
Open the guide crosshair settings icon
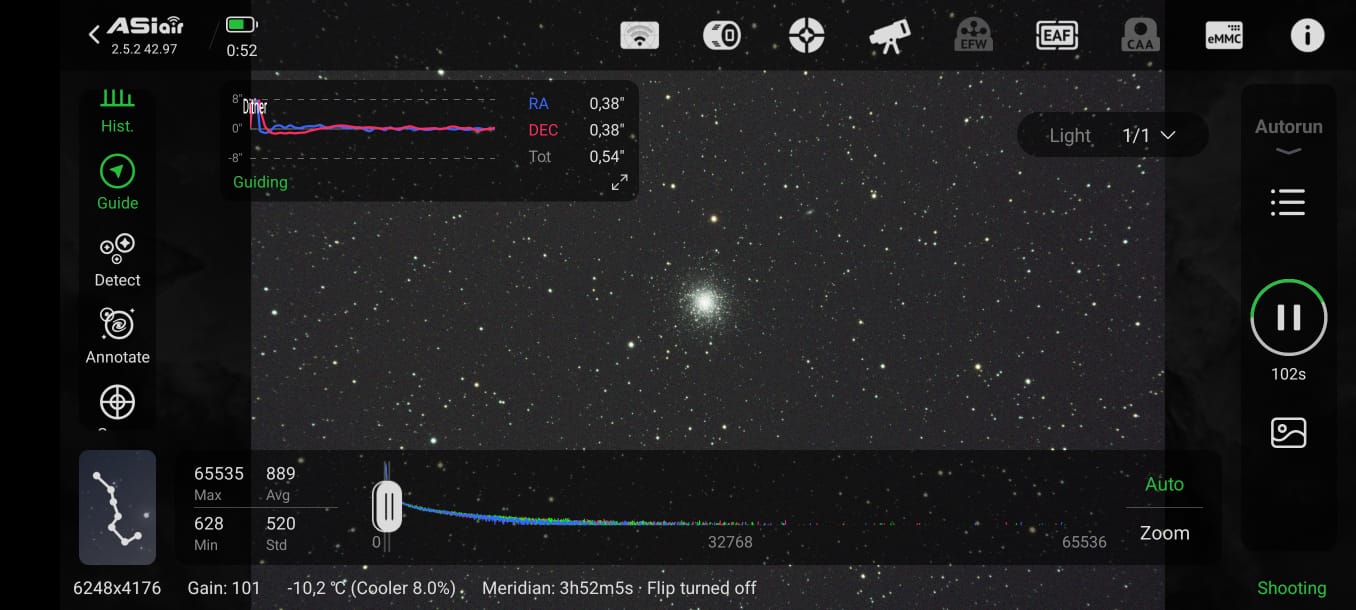pyautogui.click(x=806, y=36)
